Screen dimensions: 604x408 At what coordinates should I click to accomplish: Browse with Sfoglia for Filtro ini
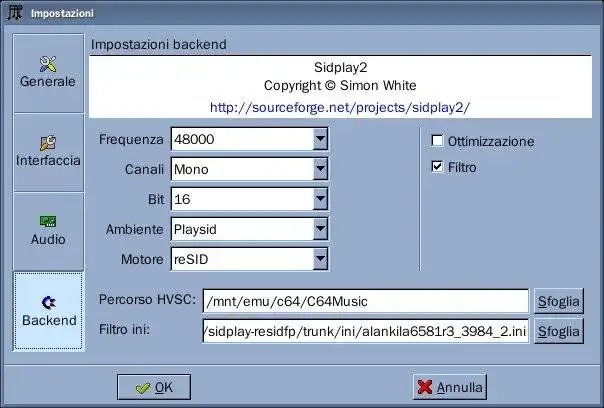coord(559,331)
